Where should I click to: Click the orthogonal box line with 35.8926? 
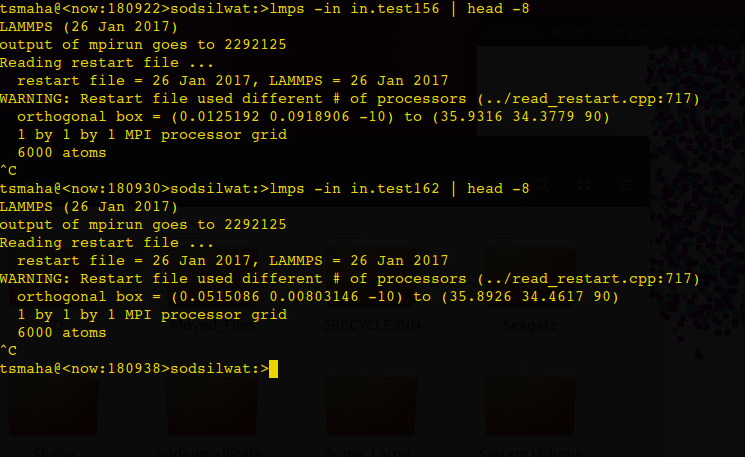pos(318,297)
